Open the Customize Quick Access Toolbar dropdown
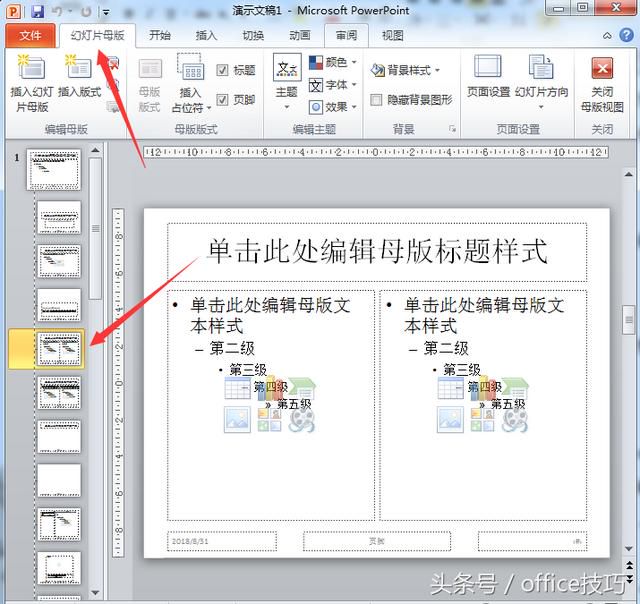This screenshot has width=640, height=604. (x=106, y=12)
